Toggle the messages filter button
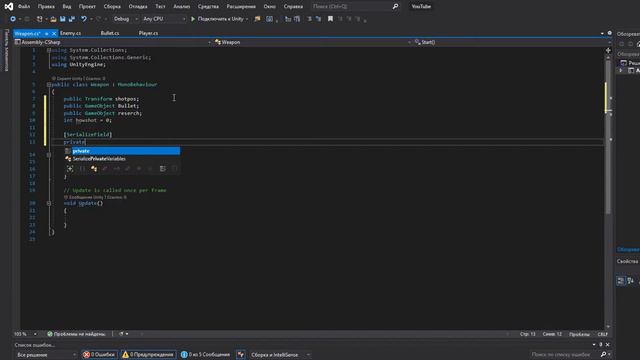Viewport: 640px width, 360px height. pyautogui.click(x=205, y=355)
